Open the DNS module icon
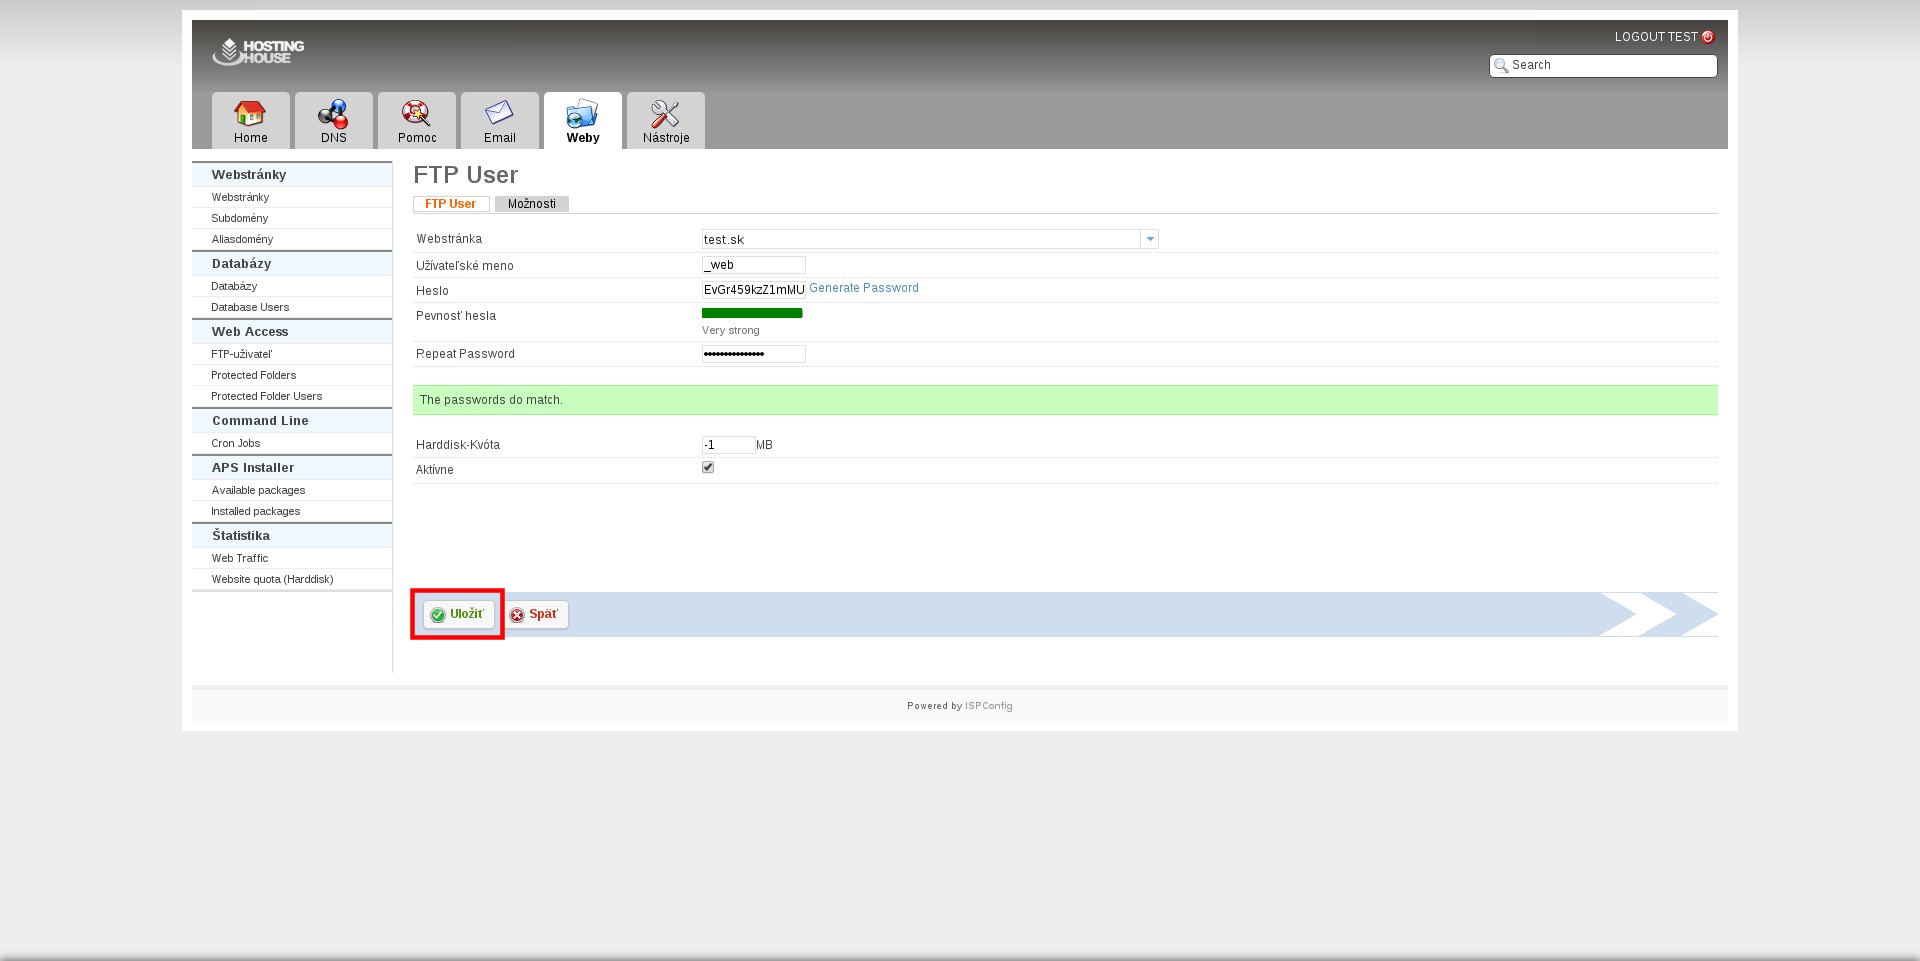 pos(333,114)
